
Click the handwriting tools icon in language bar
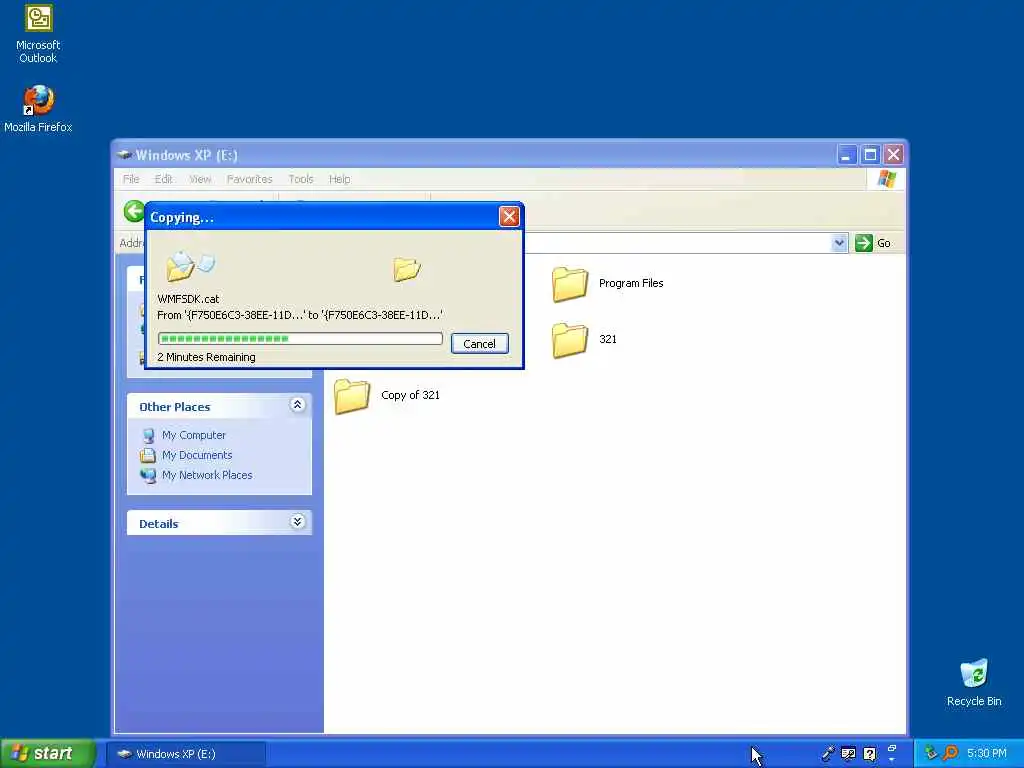click(x=848, y=753)
